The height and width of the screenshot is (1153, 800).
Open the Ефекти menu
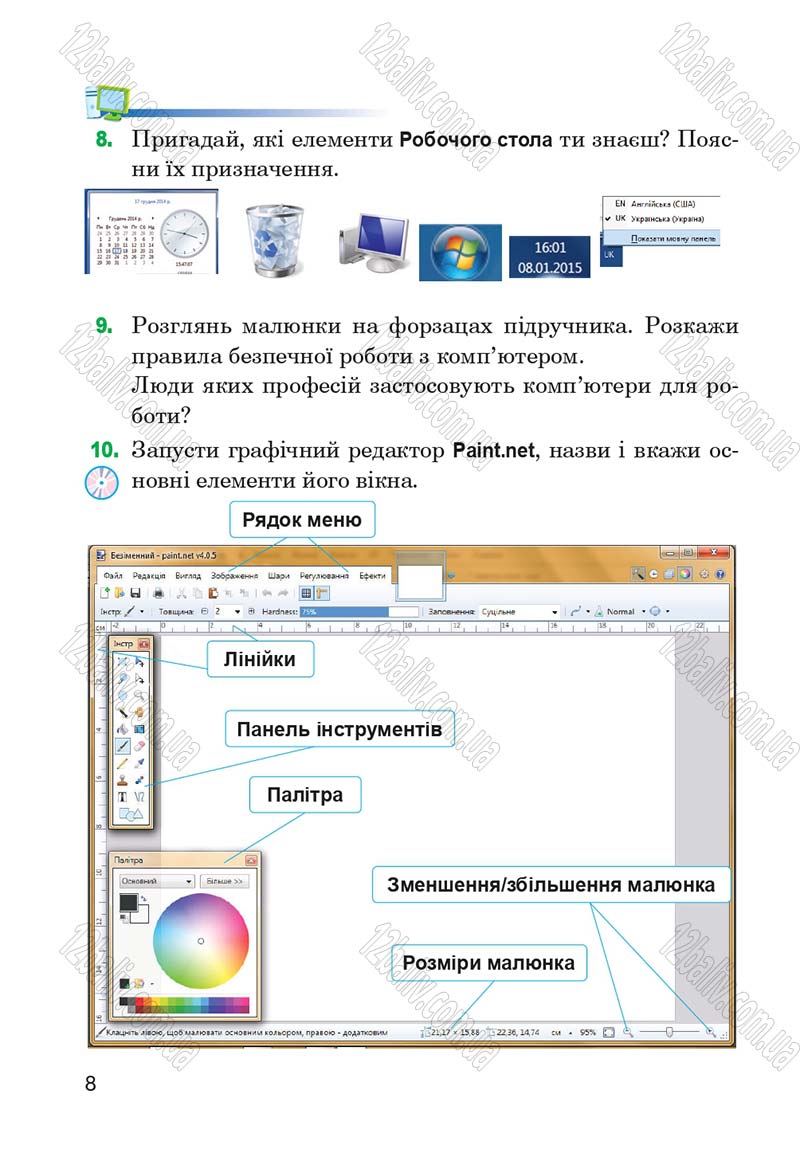[372, 576]
